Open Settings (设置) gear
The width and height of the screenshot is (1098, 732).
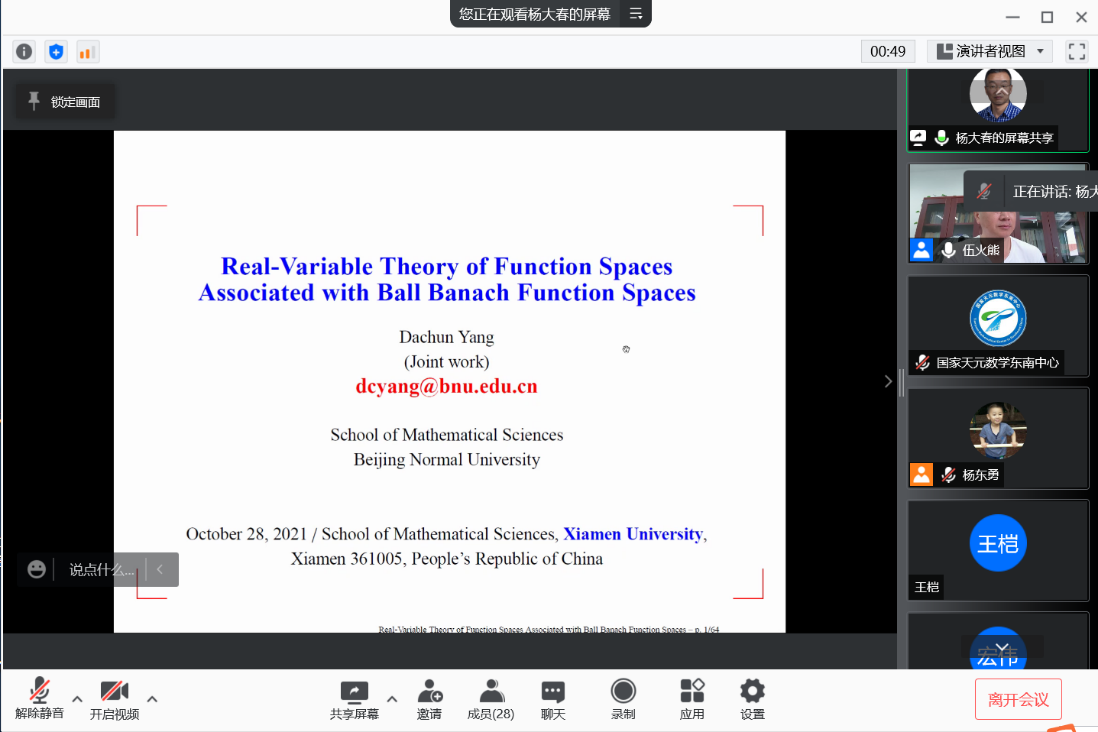752,699
